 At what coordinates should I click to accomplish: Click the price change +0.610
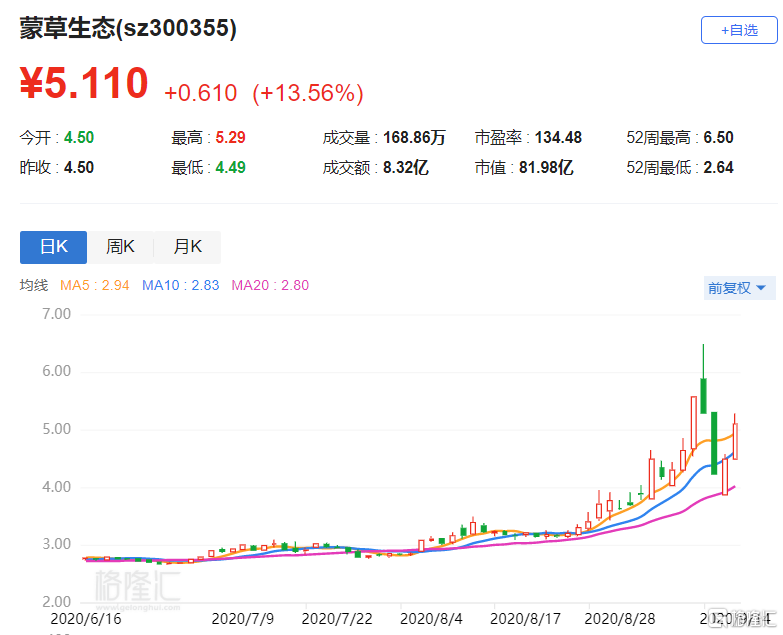coord(201,93)
